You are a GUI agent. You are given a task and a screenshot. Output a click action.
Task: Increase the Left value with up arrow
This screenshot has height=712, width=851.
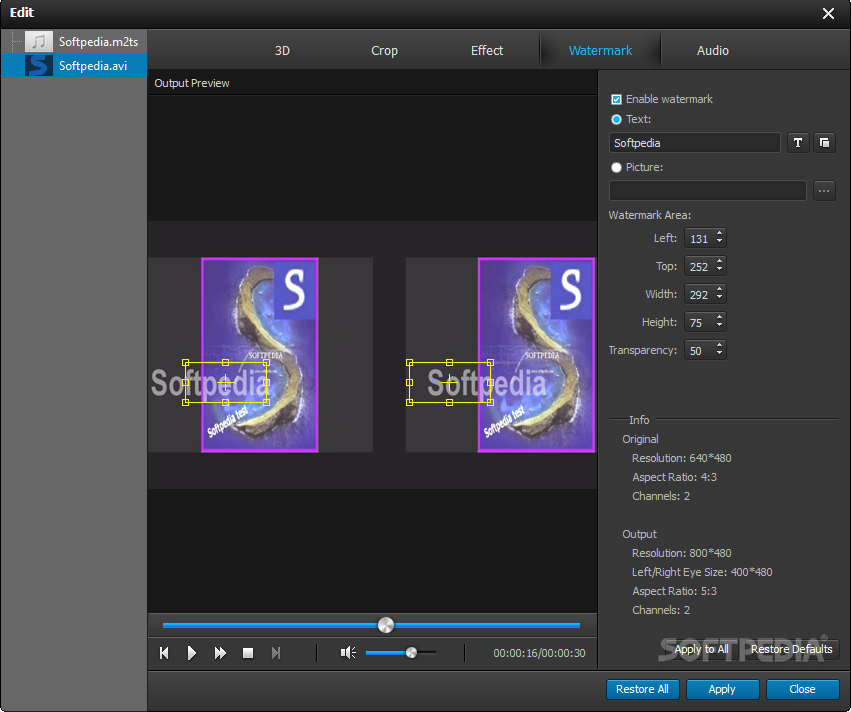720,234
